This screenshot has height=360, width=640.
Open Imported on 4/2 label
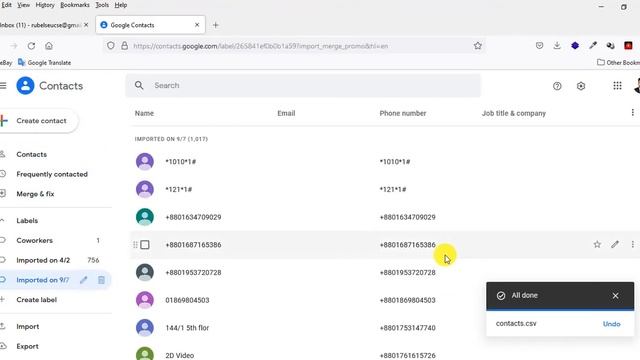coord(43,260)
